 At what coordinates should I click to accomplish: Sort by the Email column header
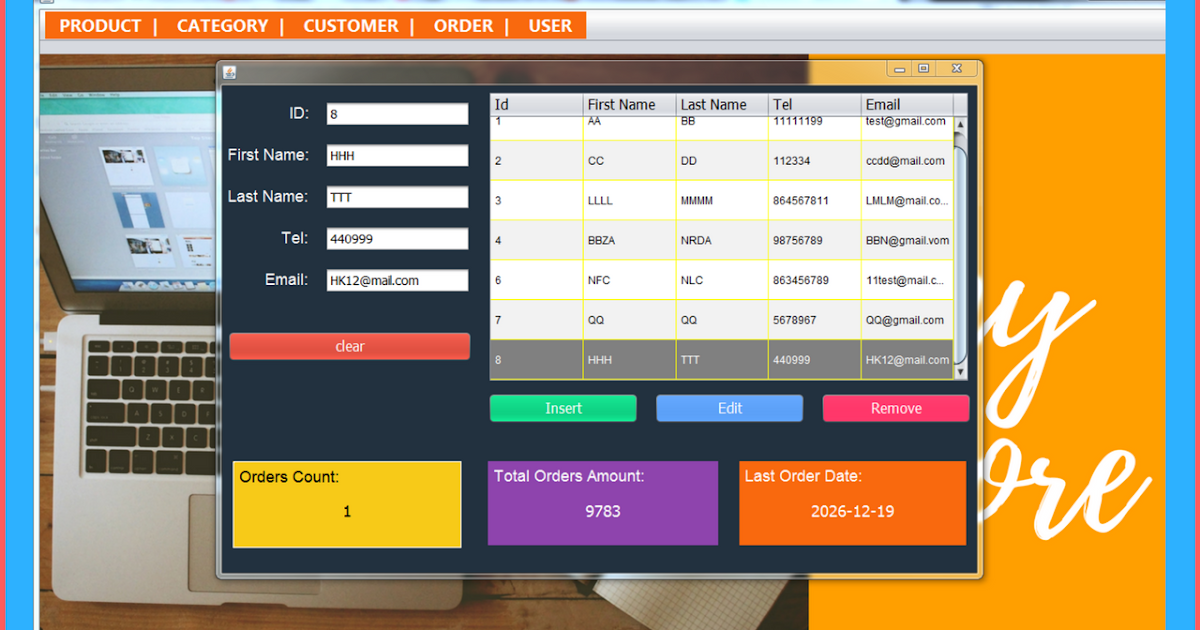click(x=907, y=105)
